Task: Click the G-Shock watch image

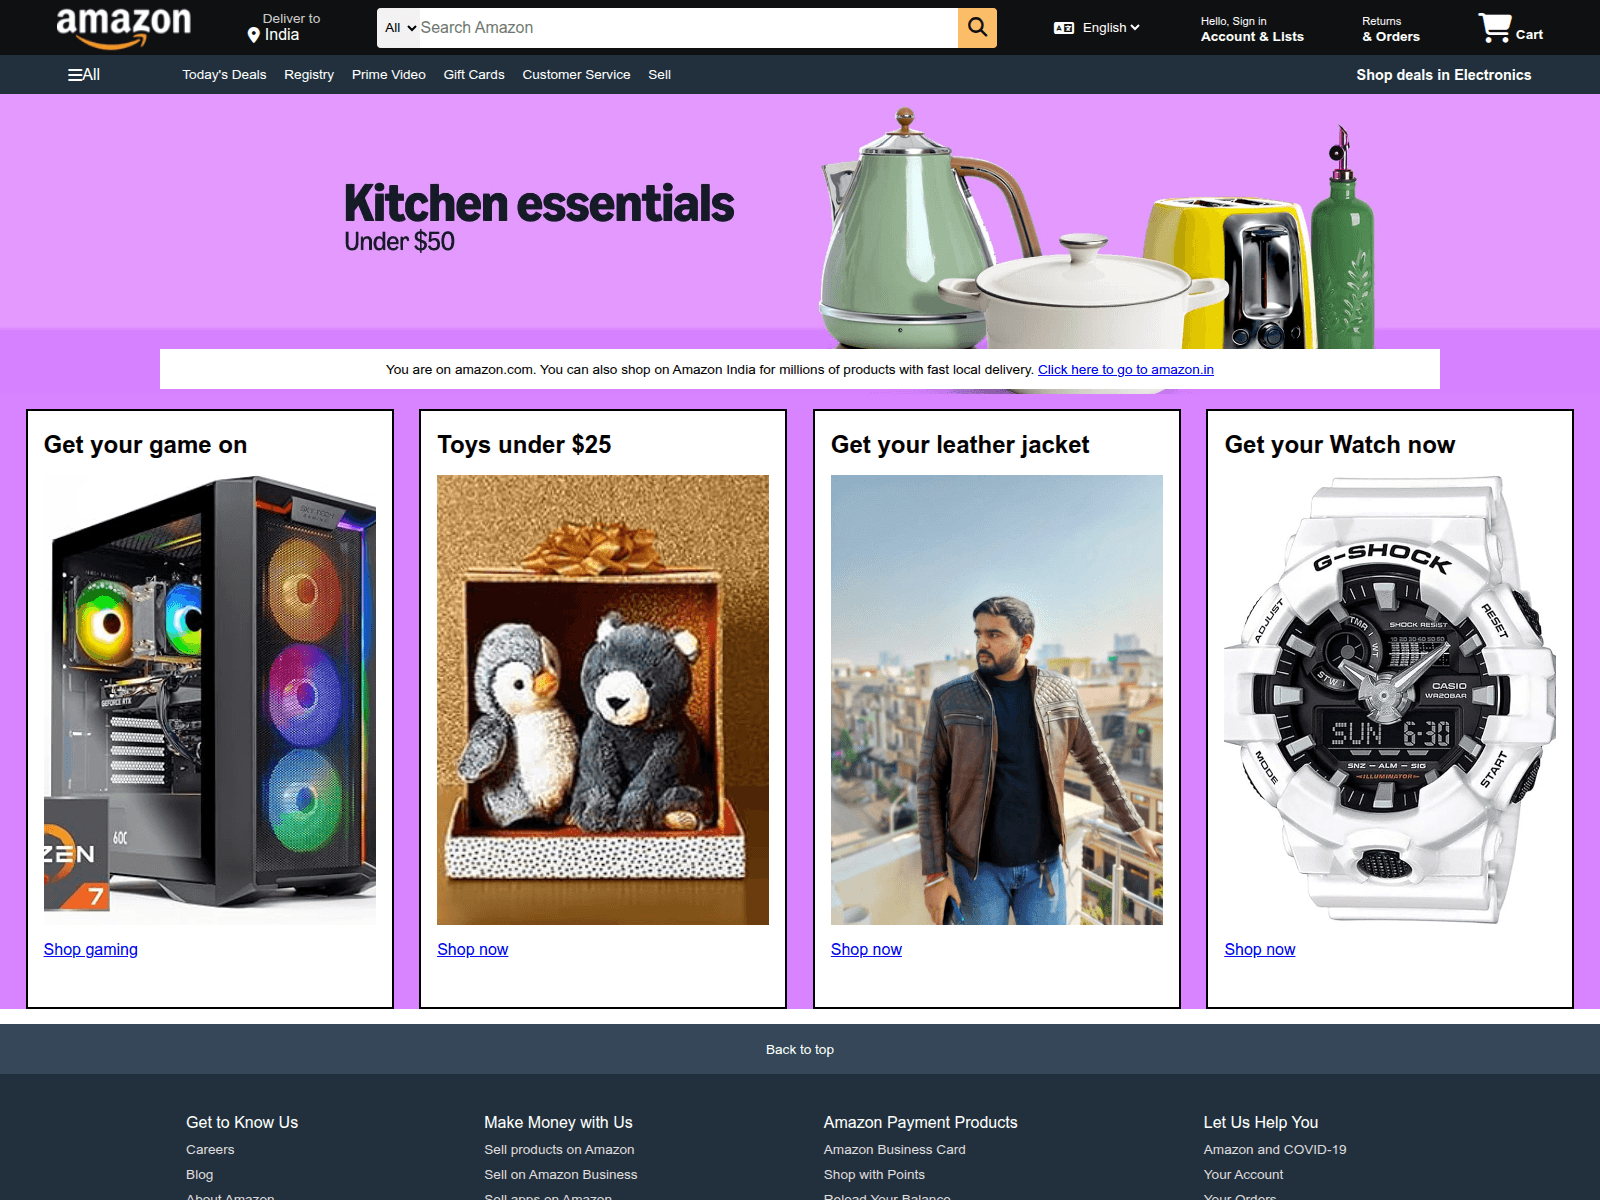Action: [x=1390, y=700]
